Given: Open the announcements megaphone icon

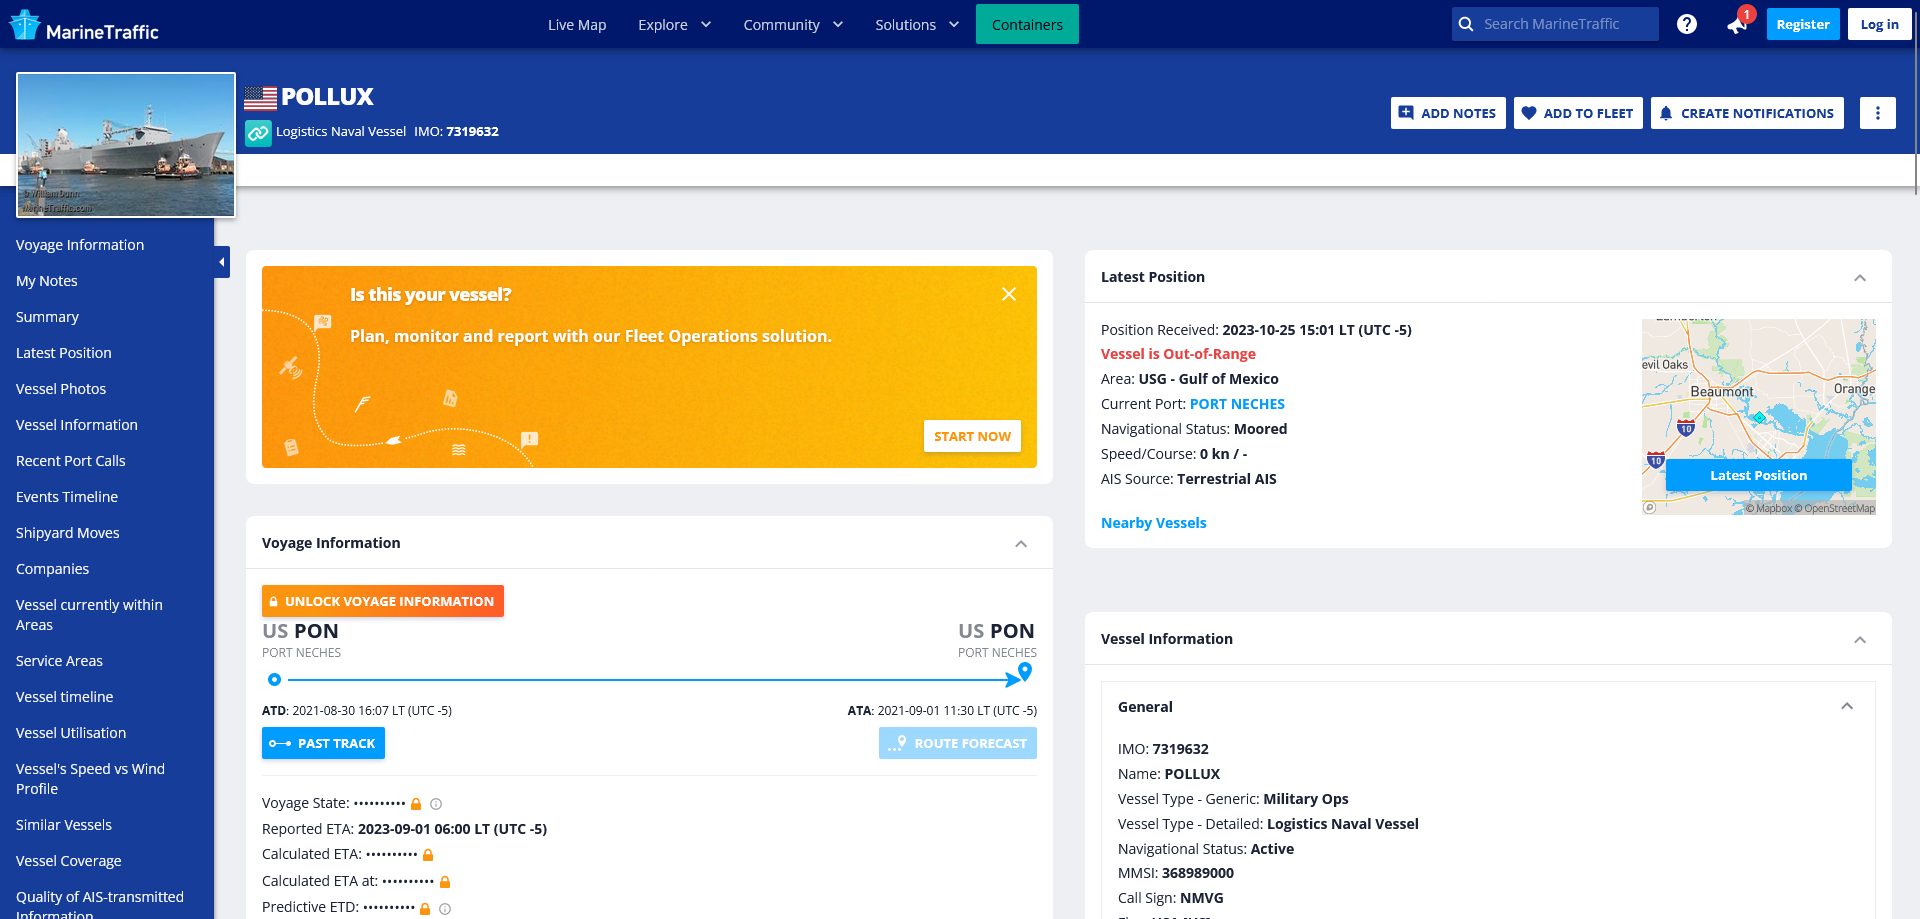Looking at the screenshot, I should 1738,25.
